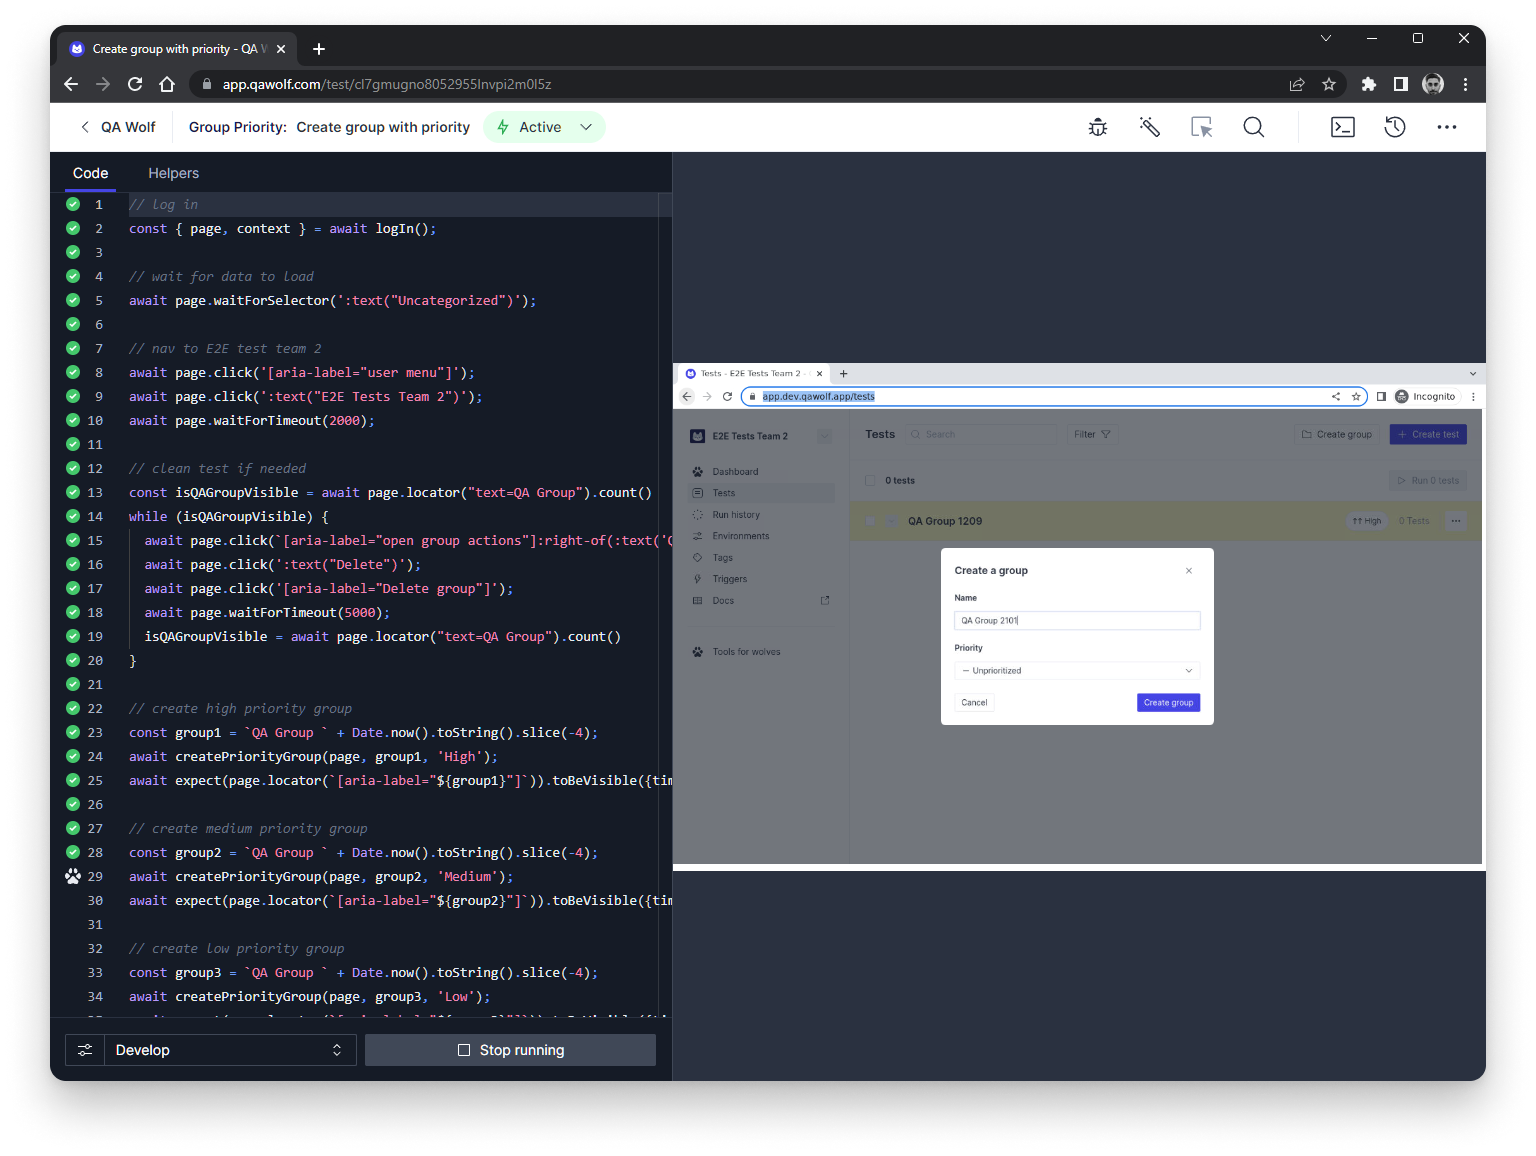
Task: Click Run 0 tests button in preview
Action: [1428, 481]
